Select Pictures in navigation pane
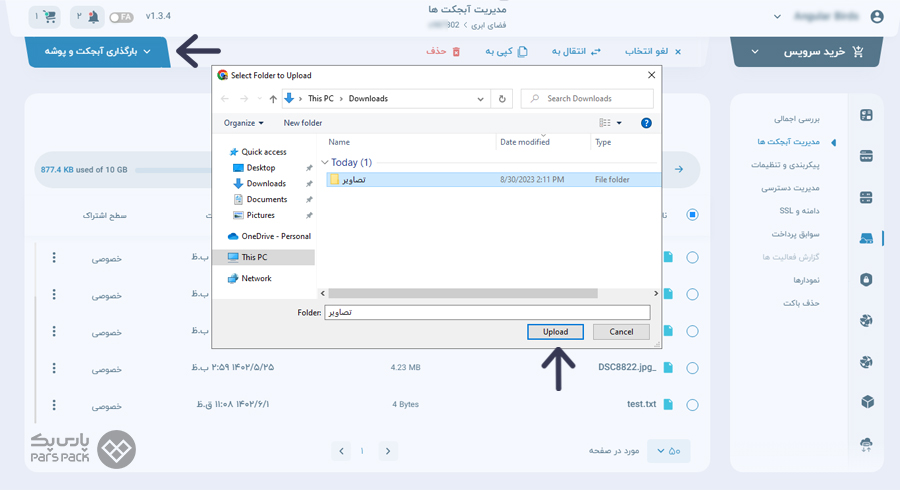 (261, 215)
